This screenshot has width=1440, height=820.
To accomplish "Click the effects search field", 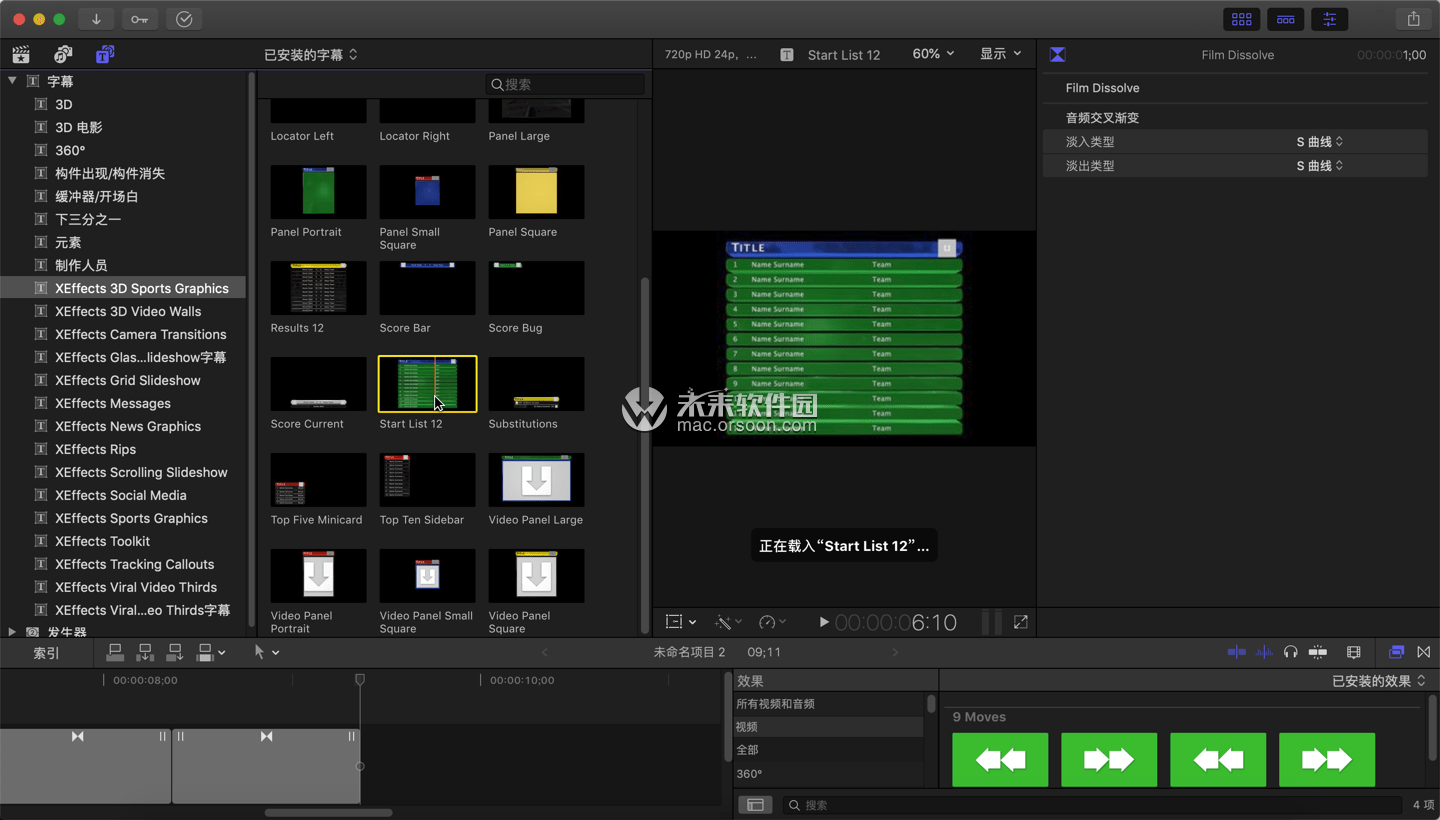I will point(1091,805).
